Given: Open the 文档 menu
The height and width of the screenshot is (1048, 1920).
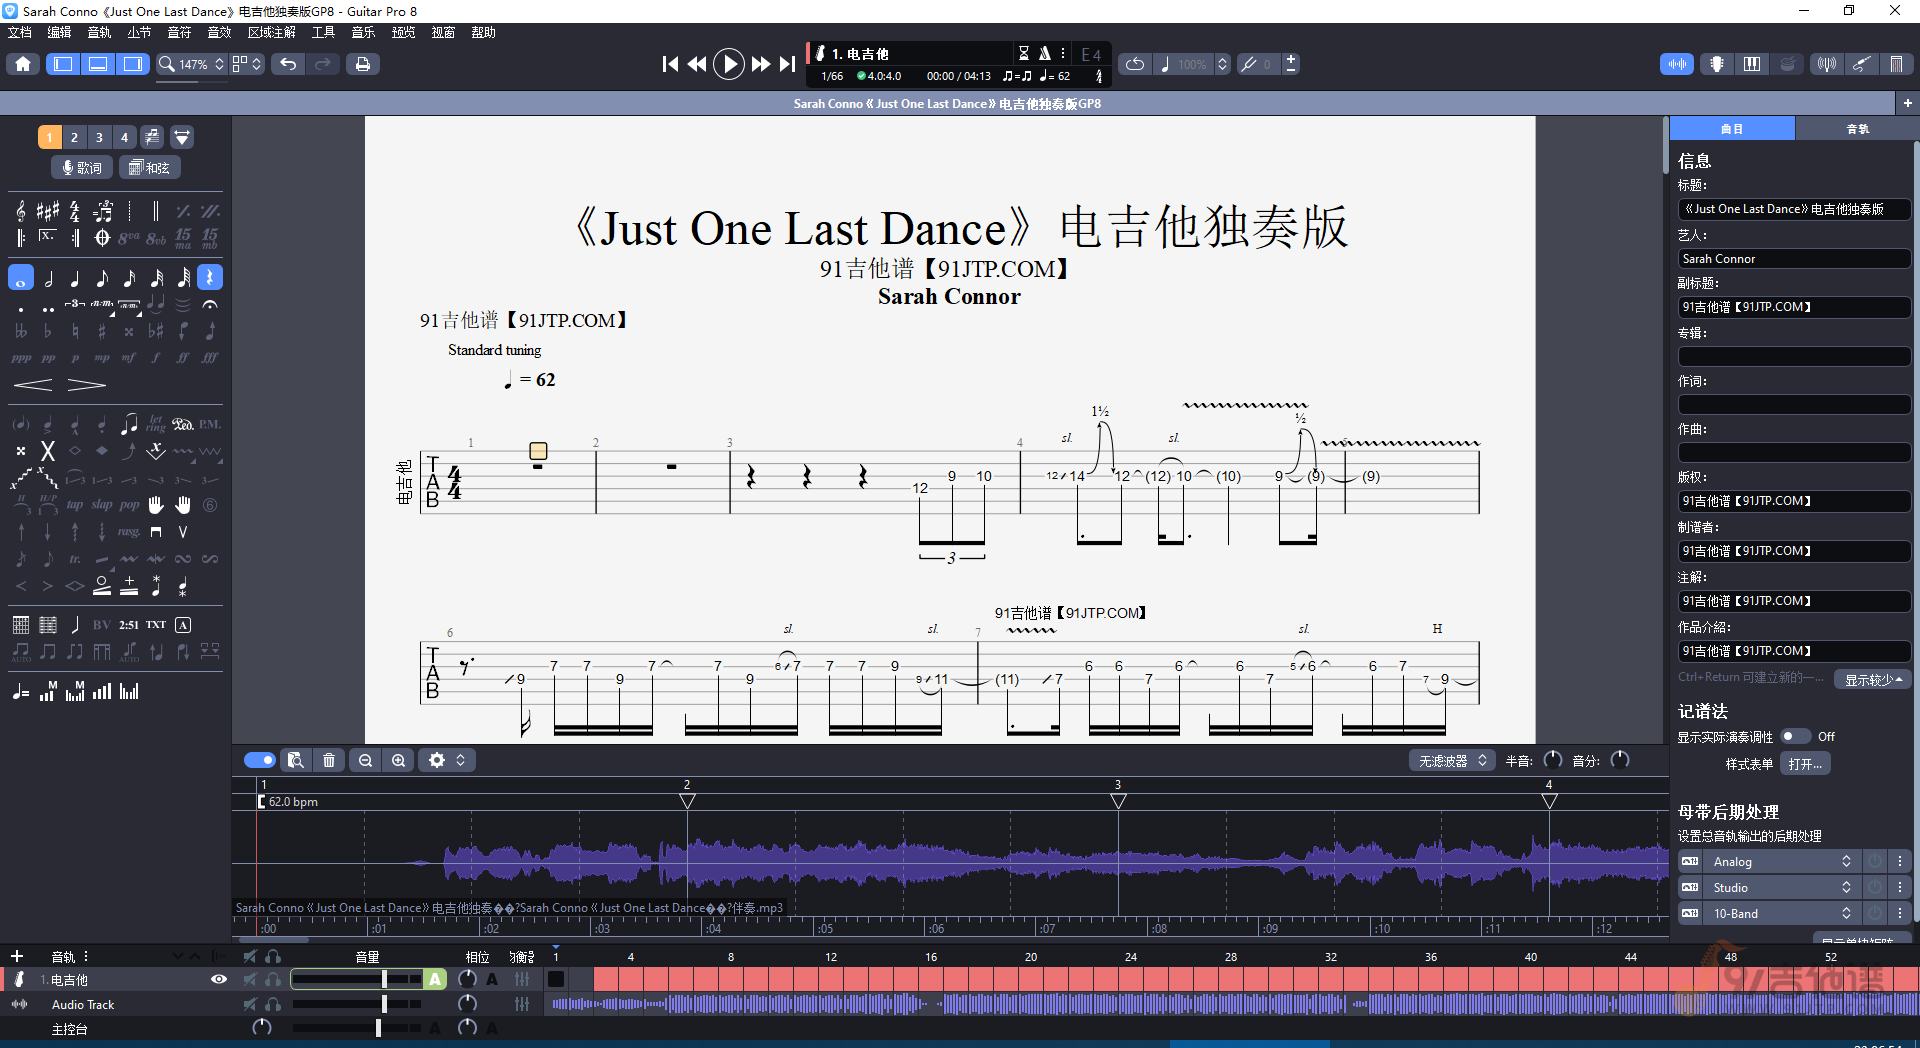Looking at the screenshot, I should (20, 33).
